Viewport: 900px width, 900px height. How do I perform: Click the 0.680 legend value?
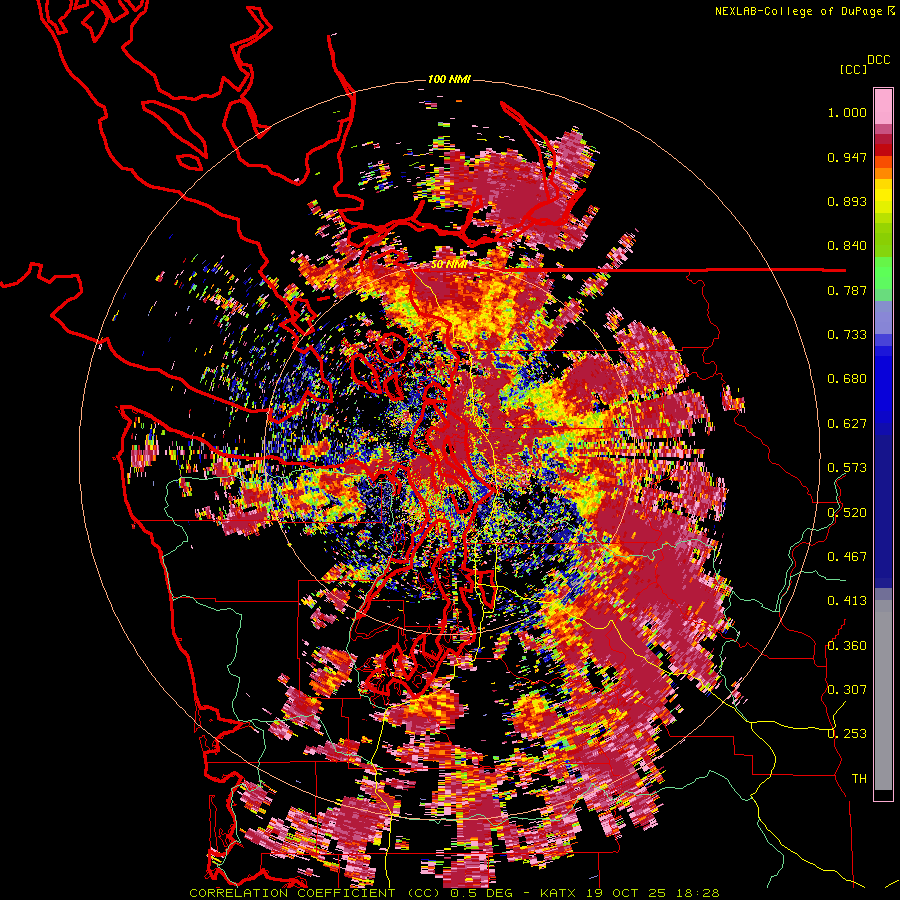[x=847, y=379]
